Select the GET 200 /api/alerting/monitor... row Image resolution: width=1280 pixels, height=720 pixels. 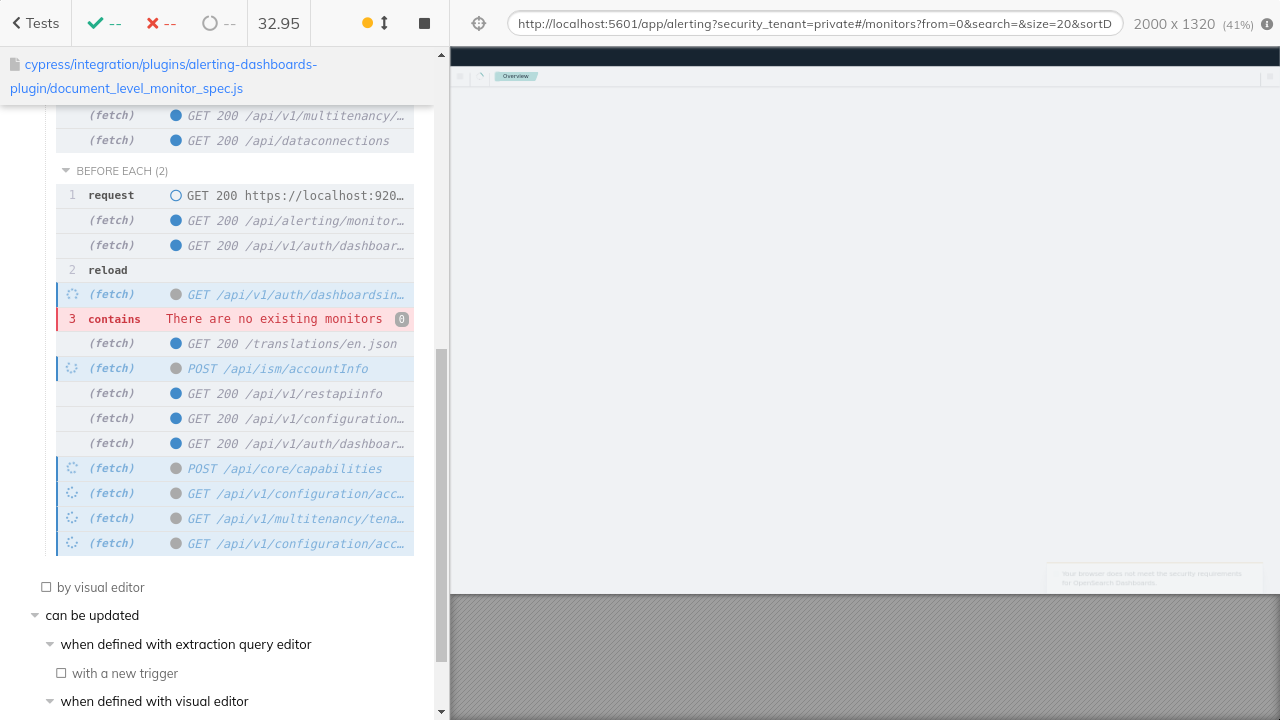236,221
